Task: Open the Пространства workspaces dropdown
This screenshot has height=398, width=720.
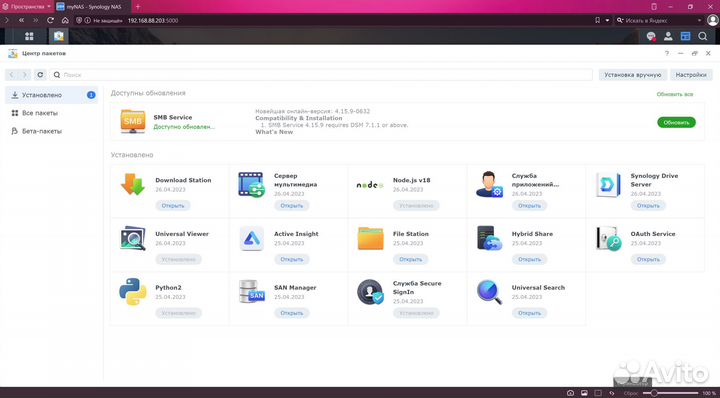Action: click(27, 7)
